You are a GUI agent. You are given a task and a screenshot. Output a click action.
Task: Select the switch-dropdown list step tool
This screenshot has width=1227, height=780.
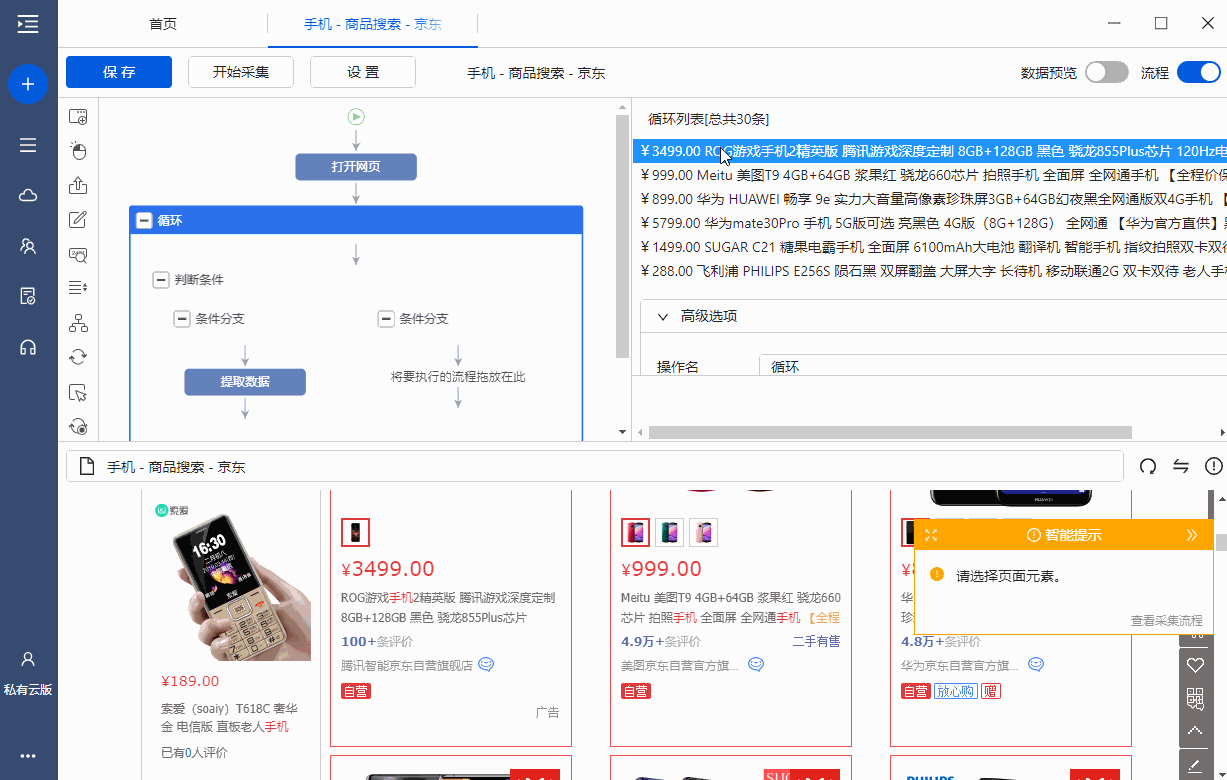pyautogui.click(x=78, y=288)
